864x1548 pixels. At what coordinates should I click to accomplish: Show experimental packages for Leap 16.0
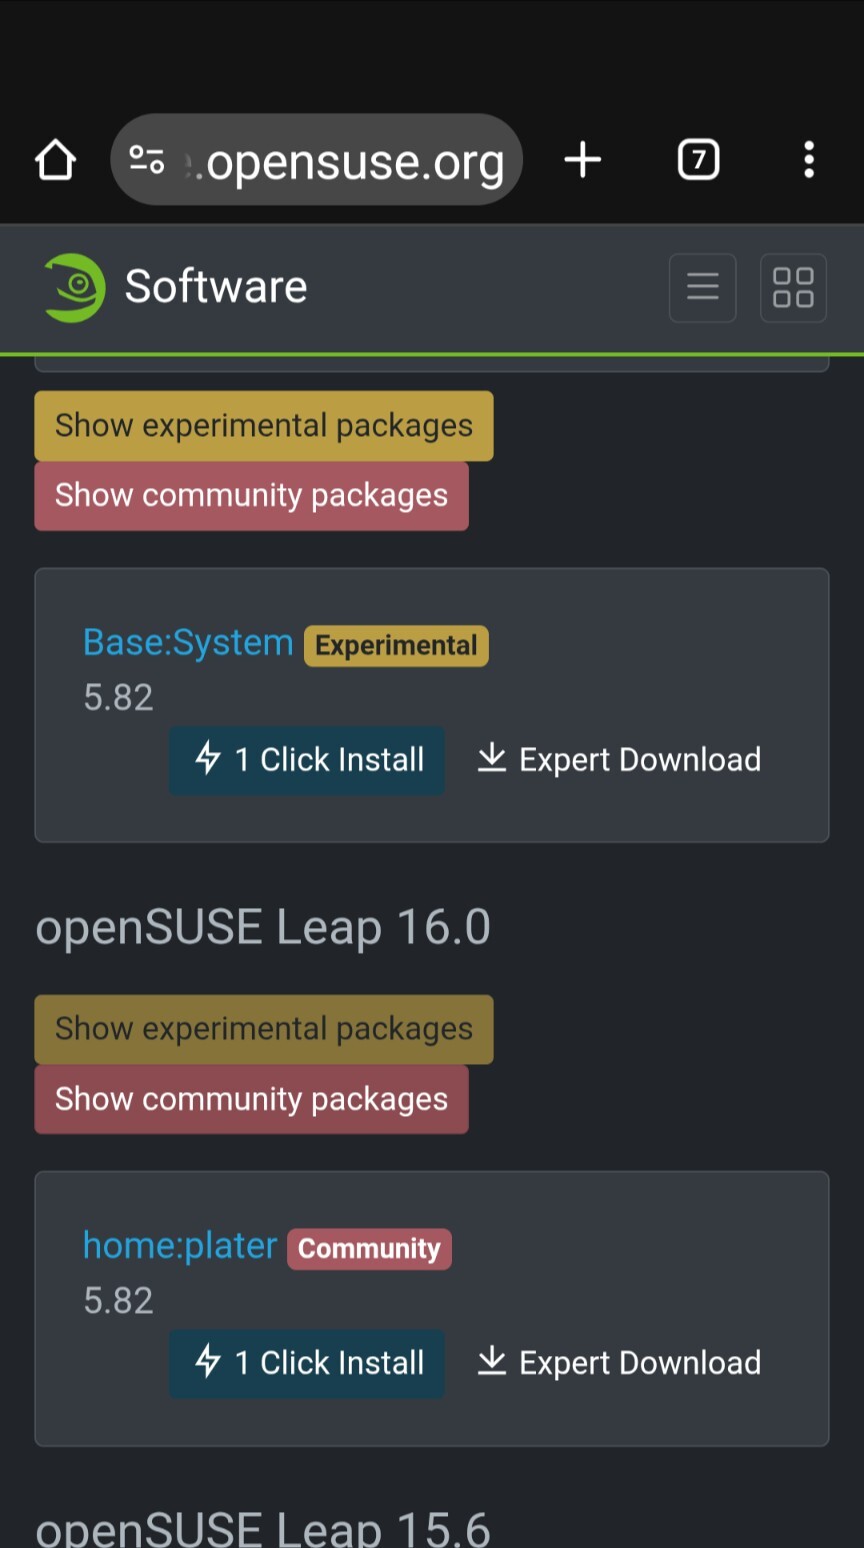tap(264, 1029)
